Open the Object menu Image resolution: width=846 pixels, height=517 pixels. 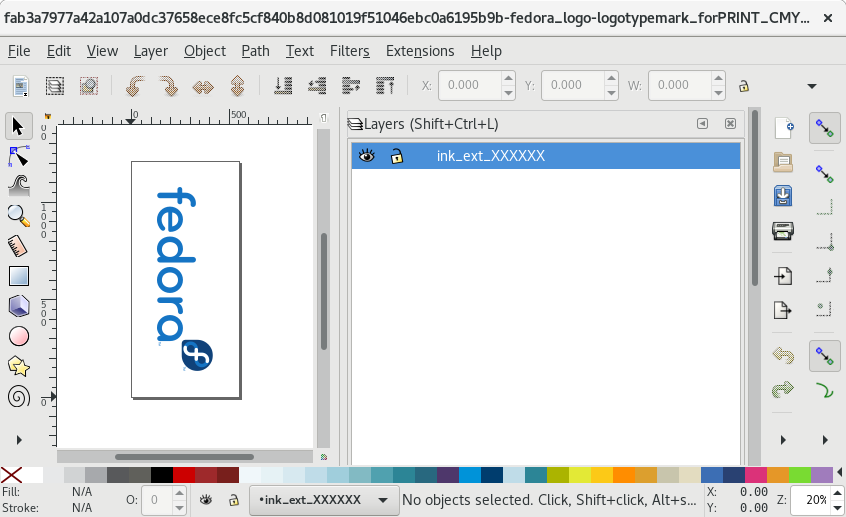pos(205,51)
